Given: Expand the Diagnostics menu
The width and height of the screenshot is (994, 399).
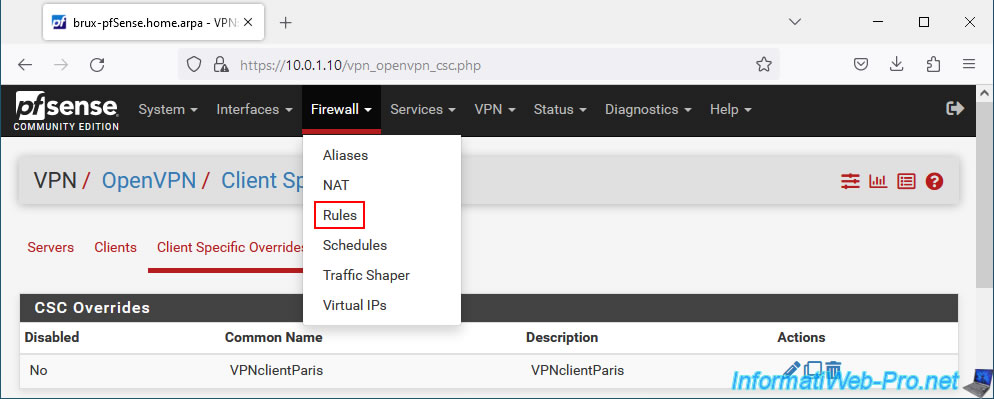Looking at the screenshot, I should 648,109.
